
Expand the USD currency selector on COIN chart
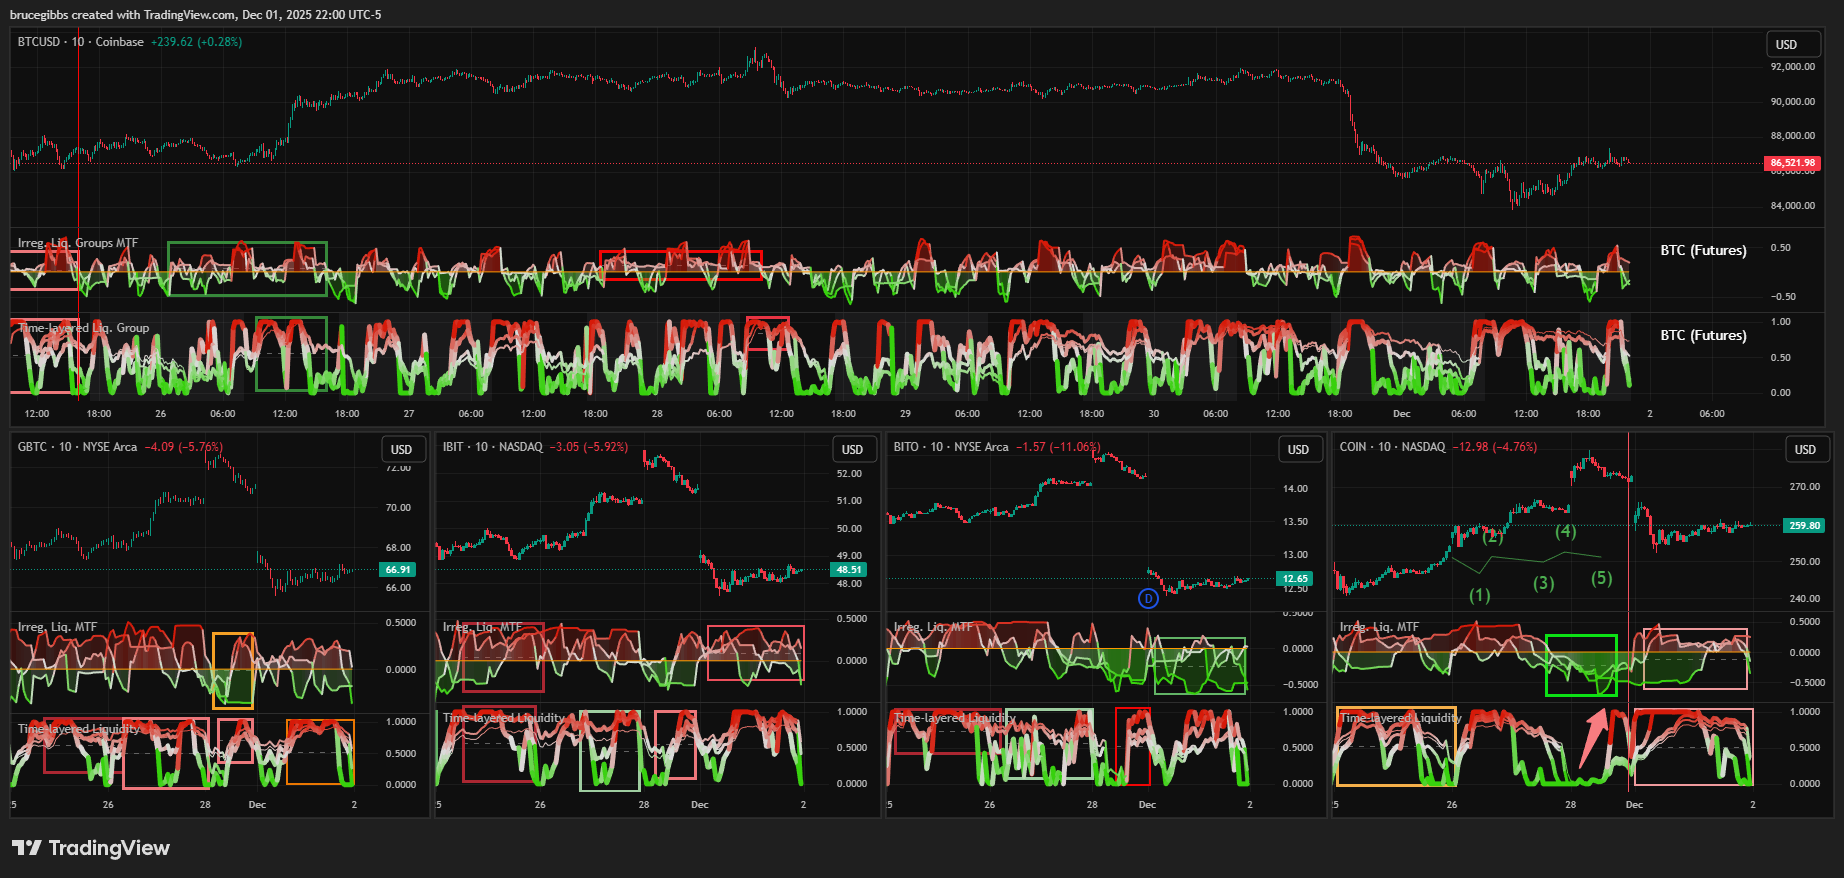click(1805, 450)
